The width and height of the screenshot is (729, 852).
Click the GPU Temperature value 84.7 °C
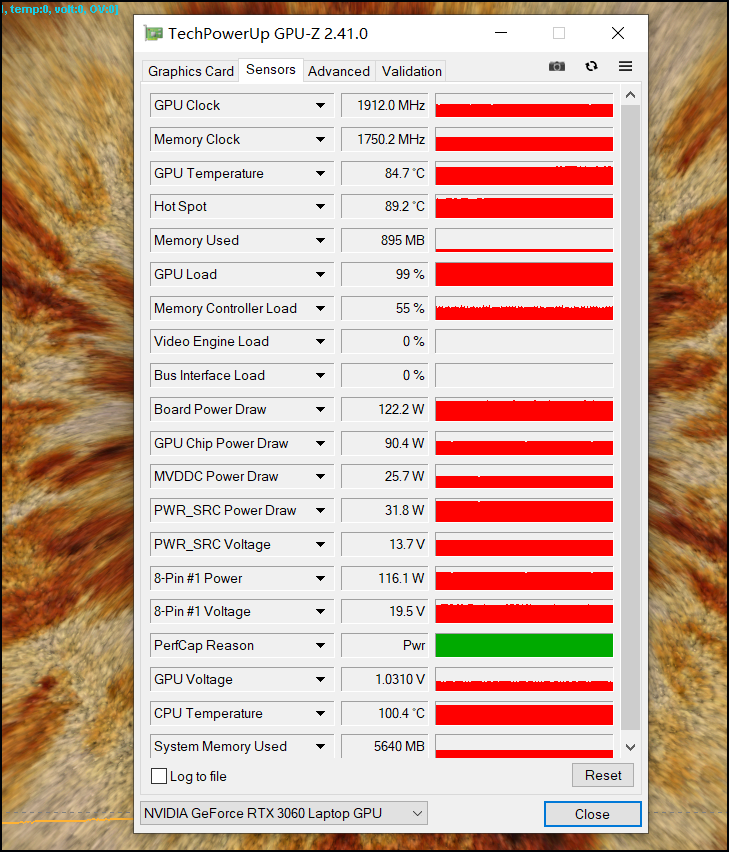click(385, 173)
